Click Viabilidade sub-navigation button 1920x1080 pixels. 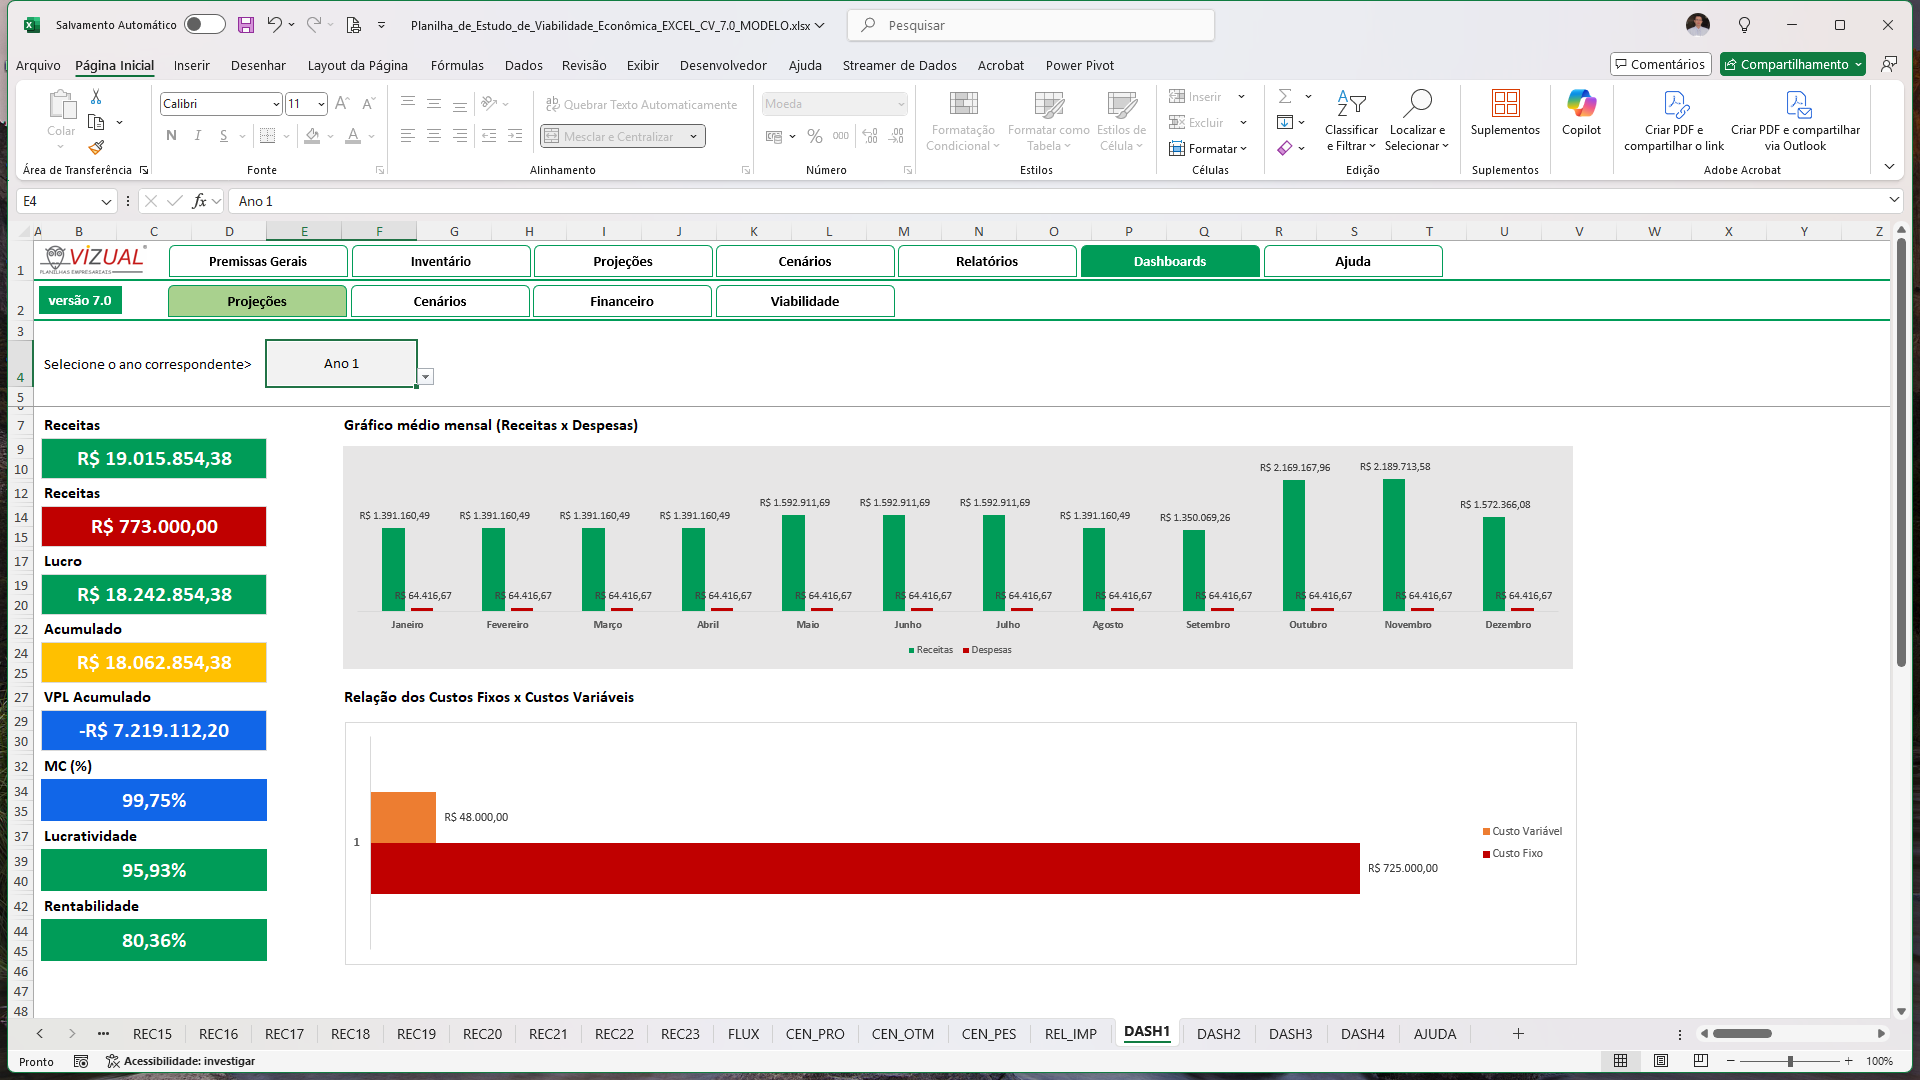click(x=805, y=301)
